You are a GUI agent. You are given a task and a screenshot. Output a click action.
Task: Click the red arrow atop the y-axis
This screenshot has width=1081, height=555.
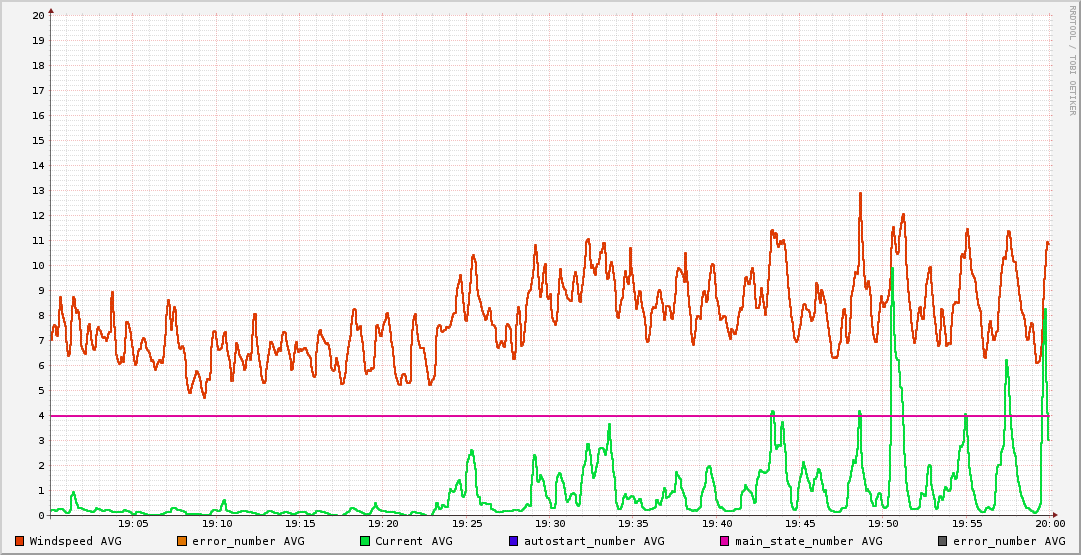point(51,10)
